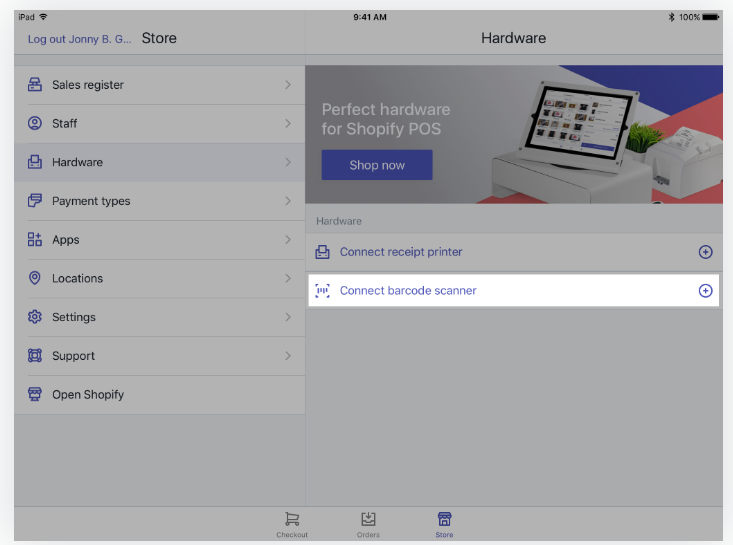The image size is (733, 545).
Task: Click the Hardware printer icon in sidebar
Action: tap(35, 162)
